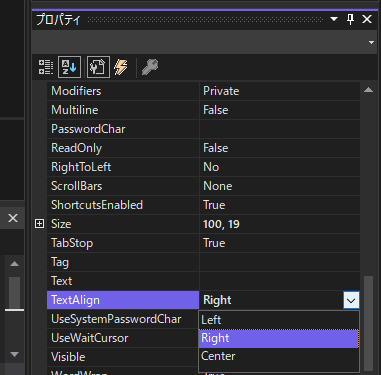Viewport: 381px width, 375px height.
Task: Click TabStop's True value
Action: coord(280,243)
